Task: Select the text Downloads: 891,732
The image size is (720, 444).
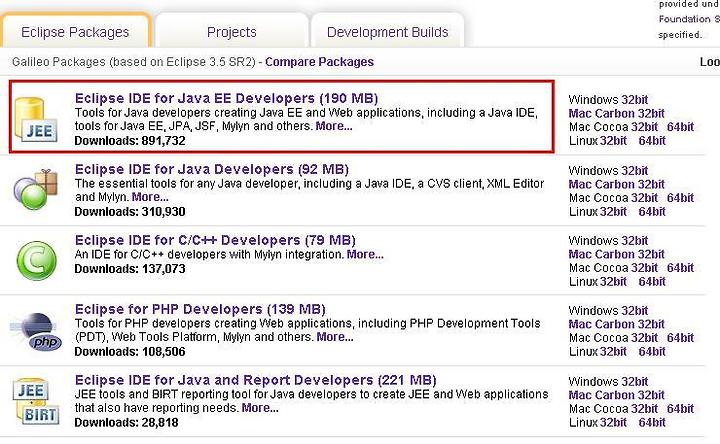Action: point(130,141)
